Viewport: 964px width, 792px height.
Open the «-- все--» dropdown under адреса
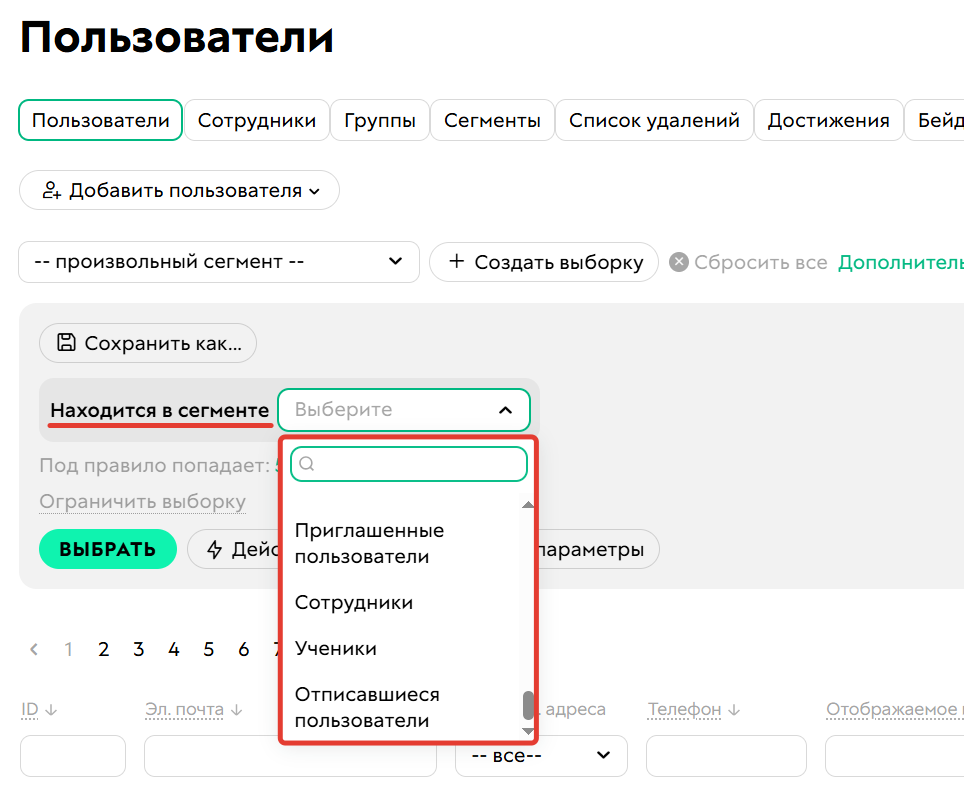coord(540,756)
